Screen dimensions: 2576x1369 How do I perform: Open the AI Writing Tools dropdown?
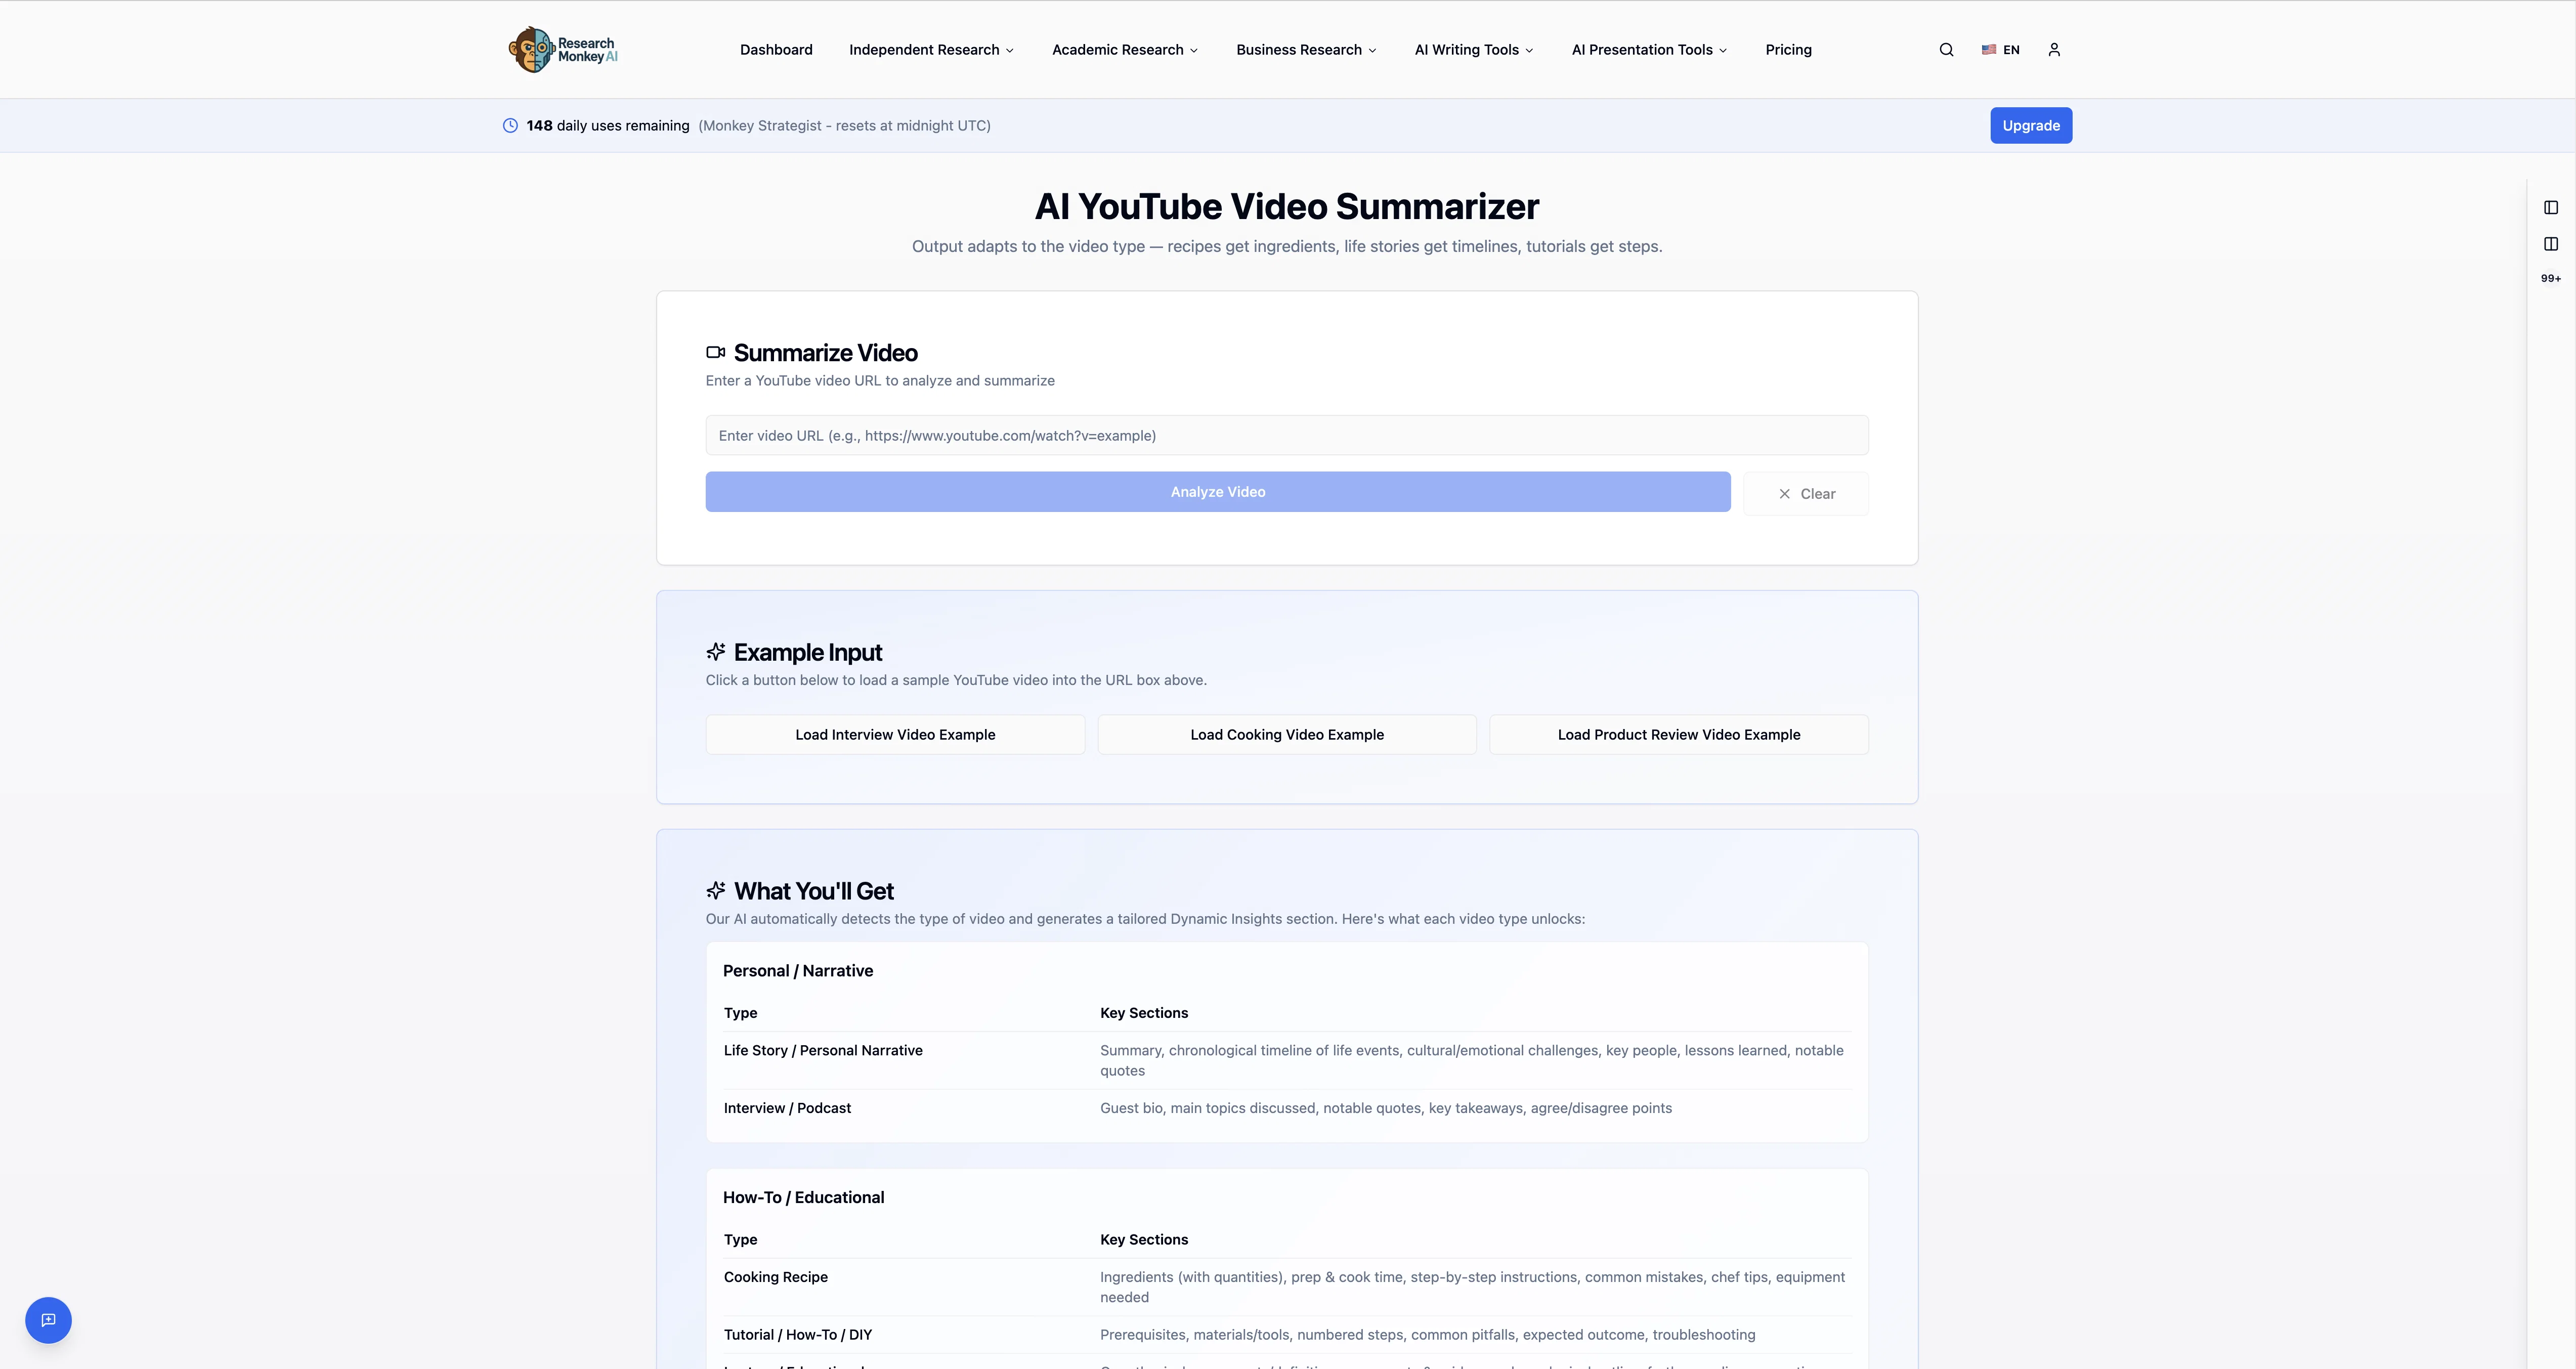click(1473, 50)
